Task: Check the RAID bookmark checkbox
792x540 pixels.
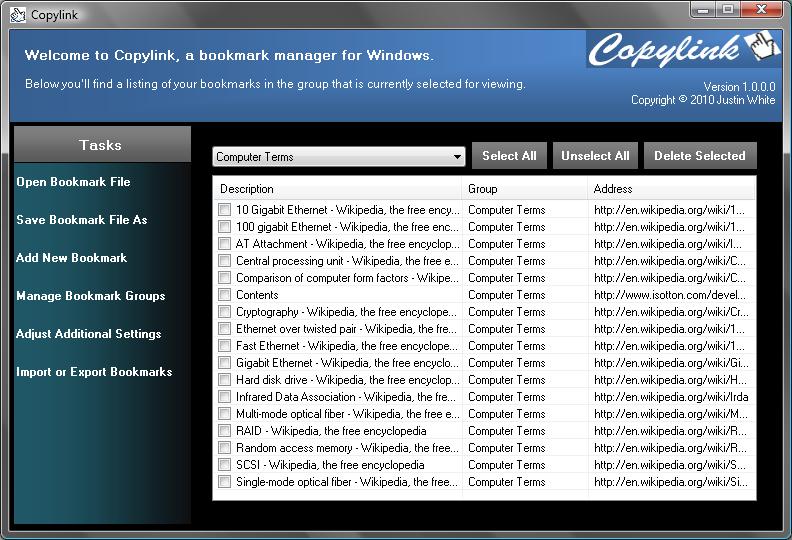Action: coord(224,431)
